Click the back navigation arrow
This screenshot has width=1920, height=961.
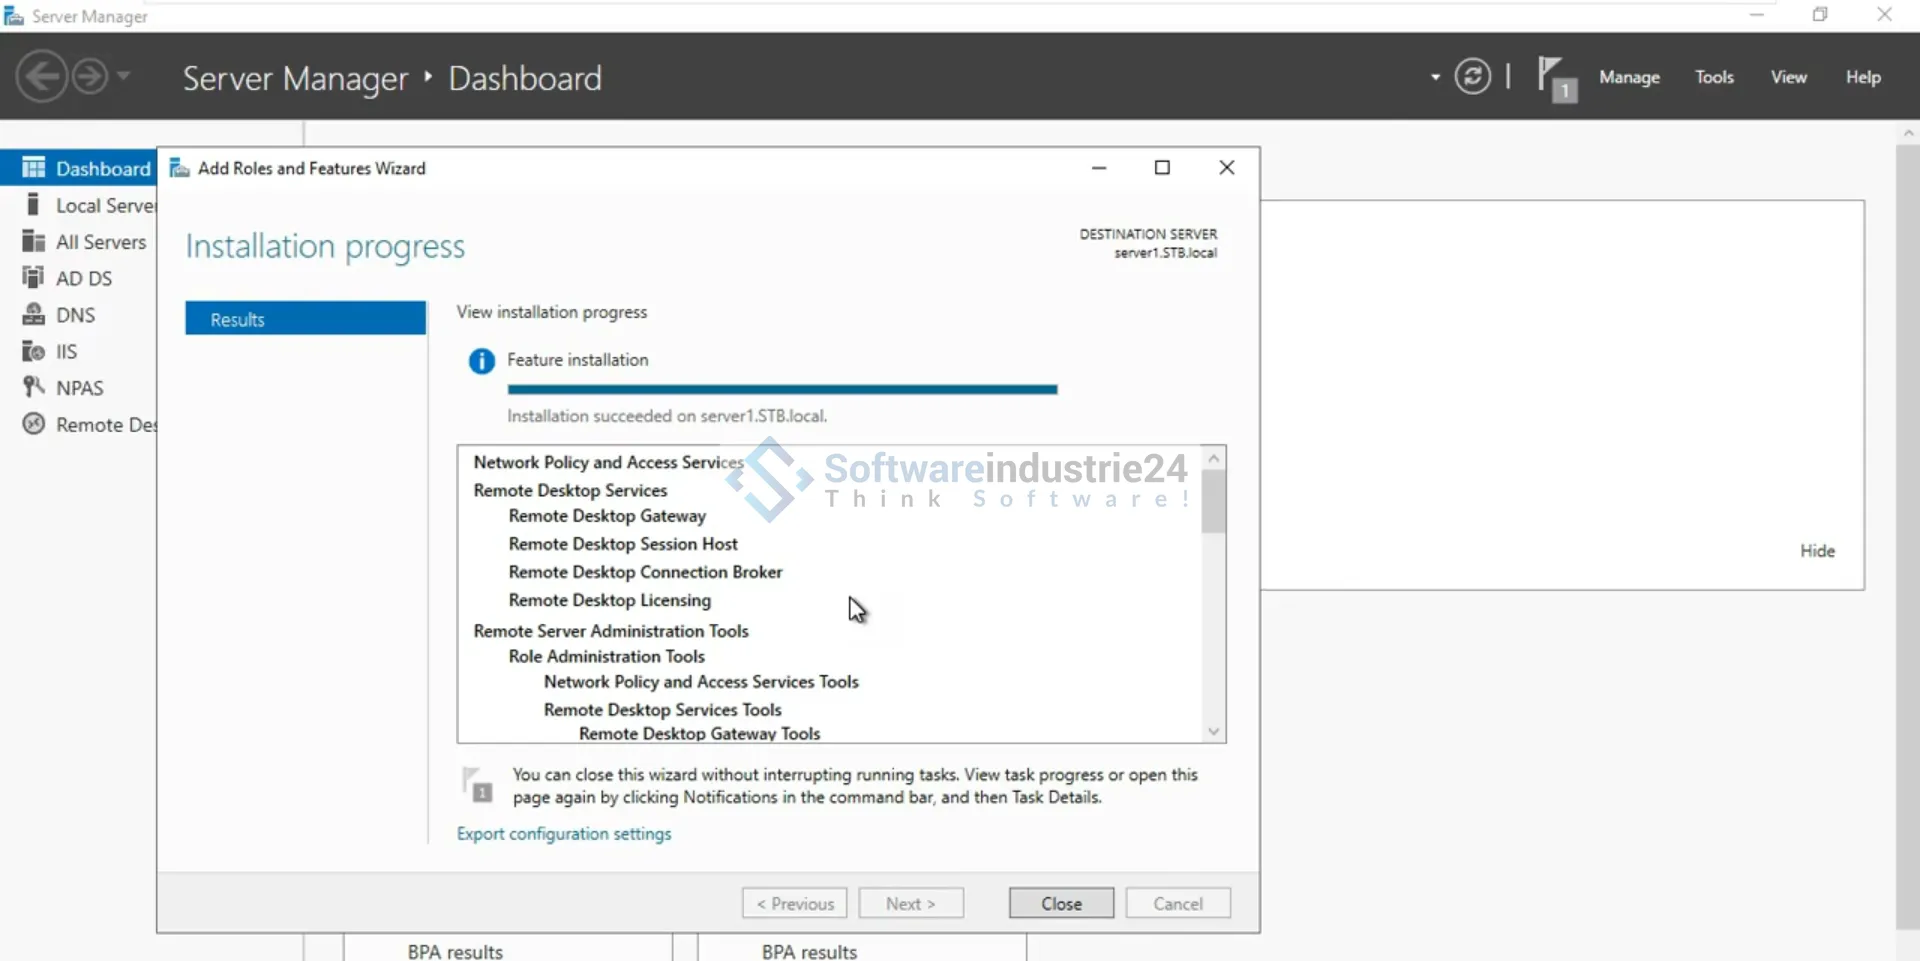coord(42,77)
